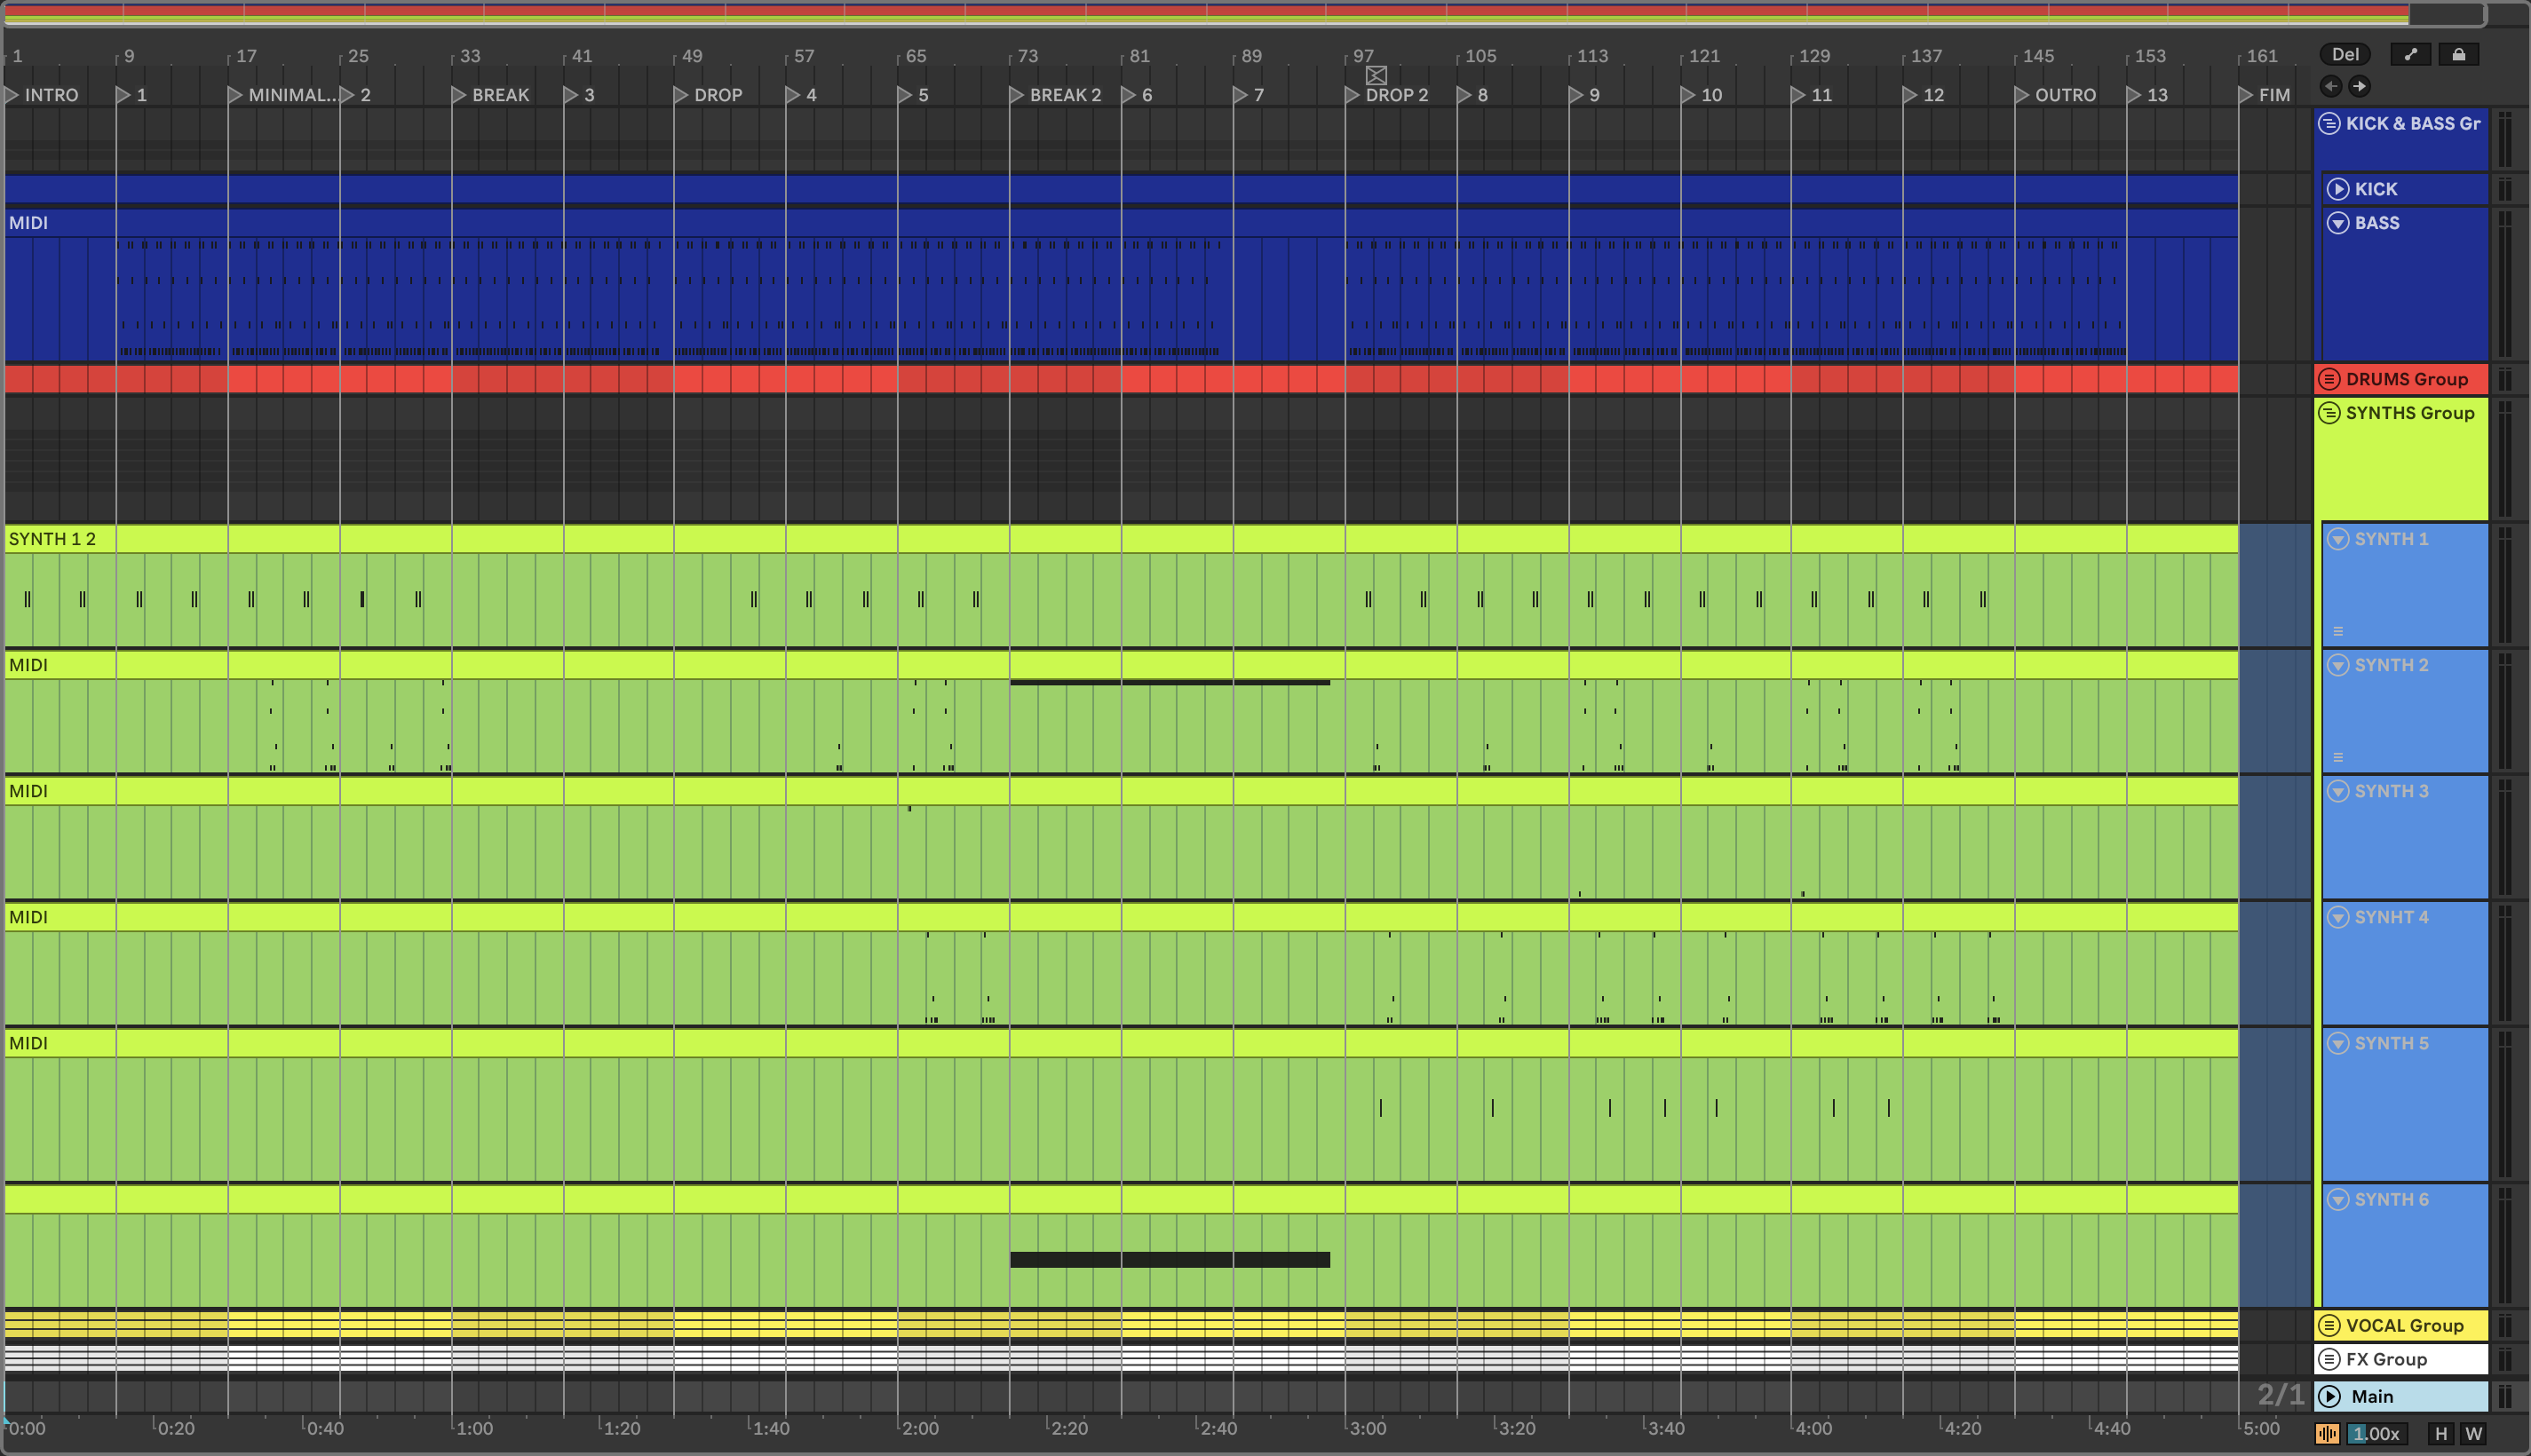Click the arrangement overview bar at top
The width and height of the screenshot is (2531, 1456).
click(x=1244, y=14)
